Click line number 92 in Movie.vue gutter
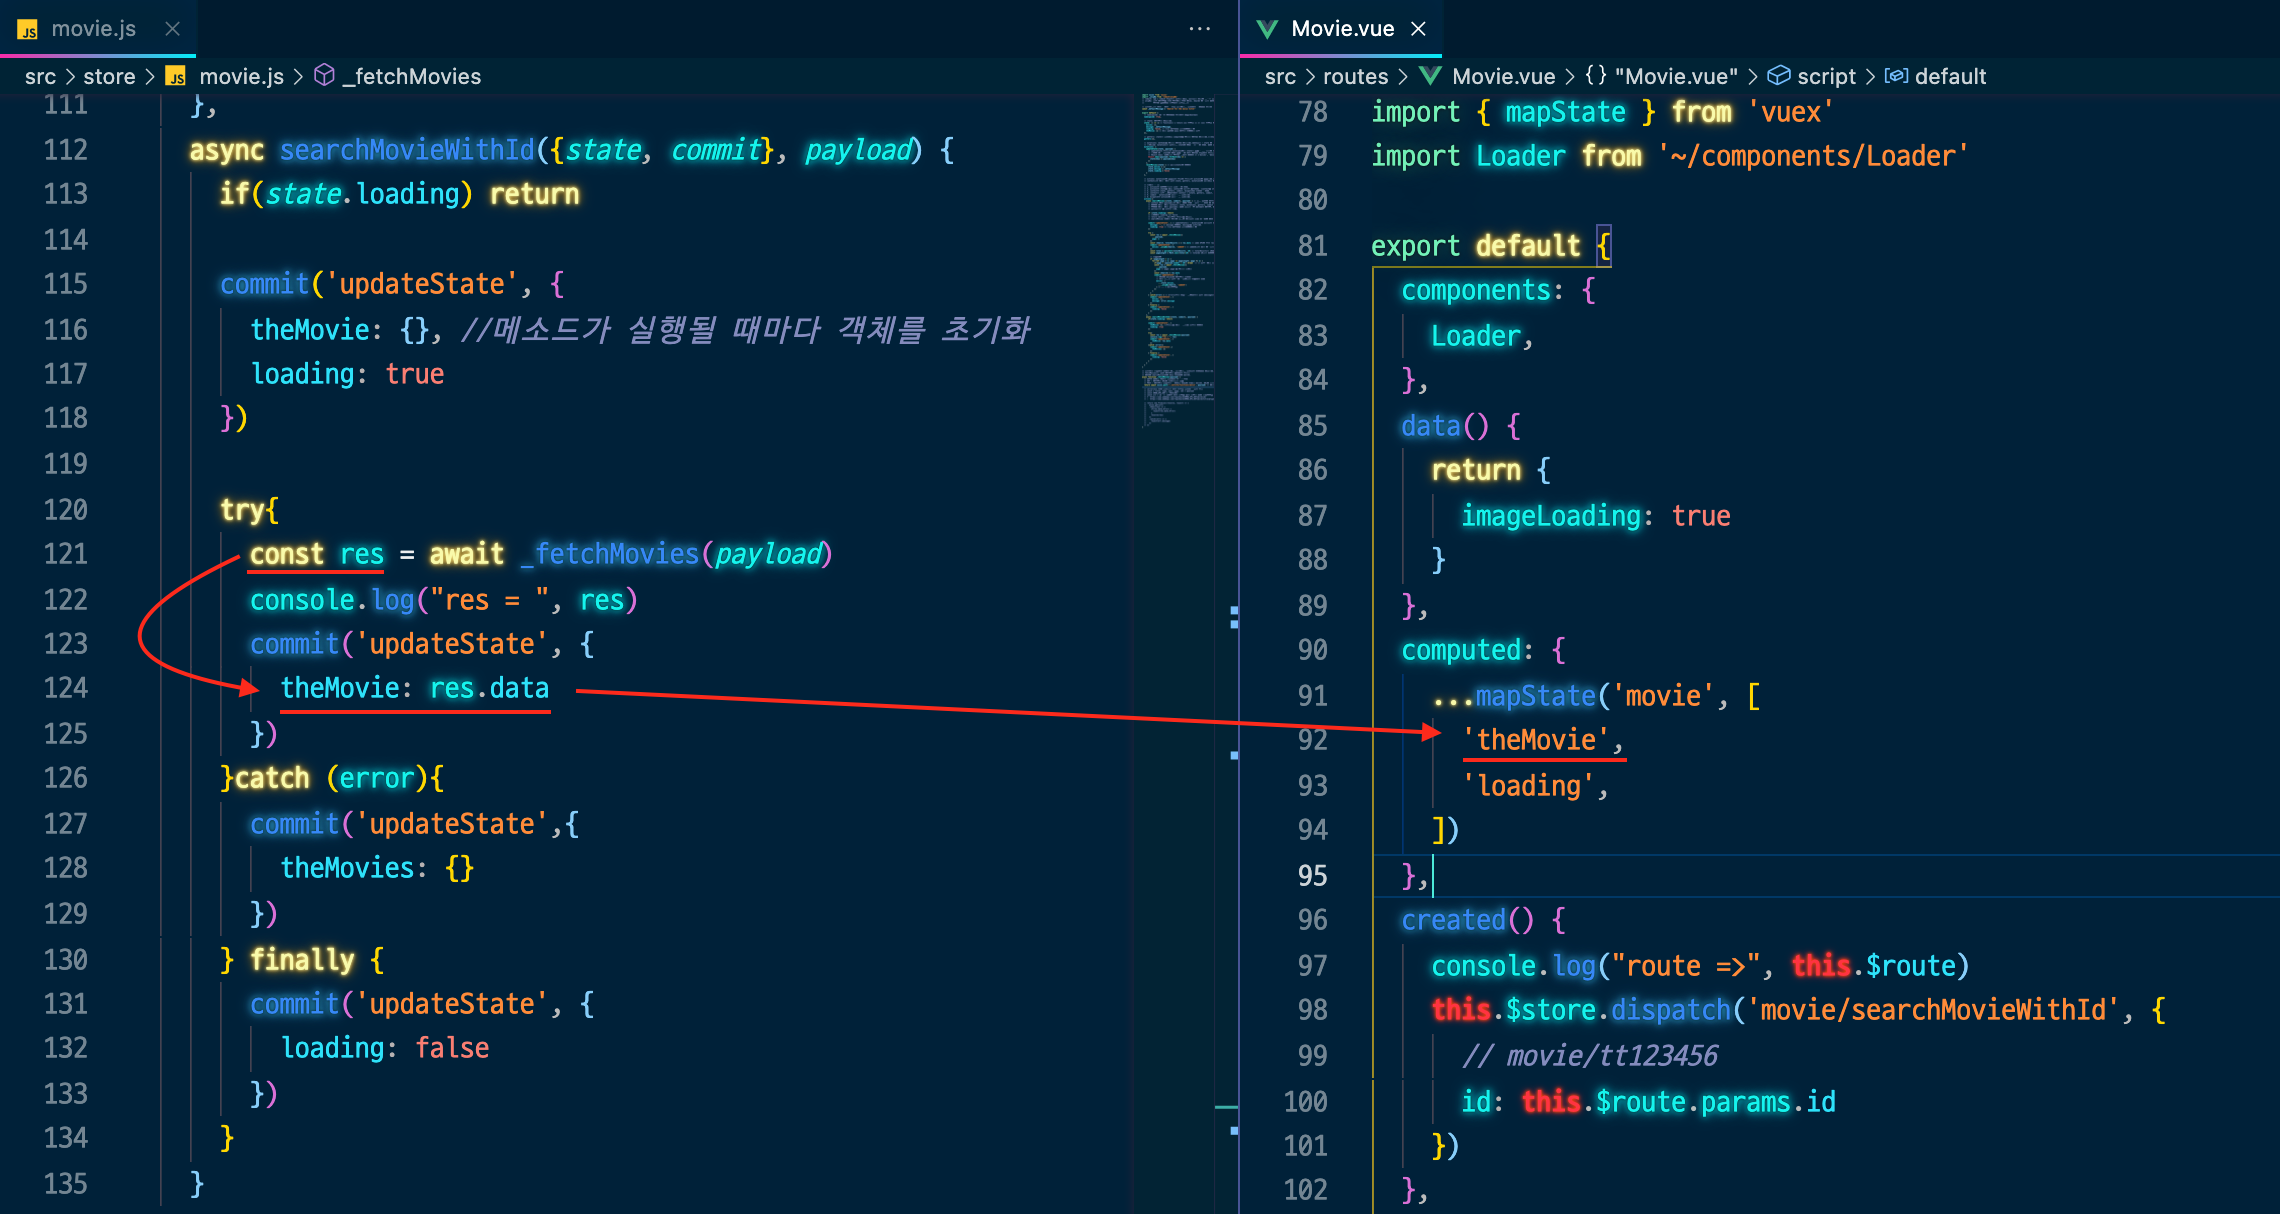This screenshot has height=1214, width=2280. (x=1312, y=740)
